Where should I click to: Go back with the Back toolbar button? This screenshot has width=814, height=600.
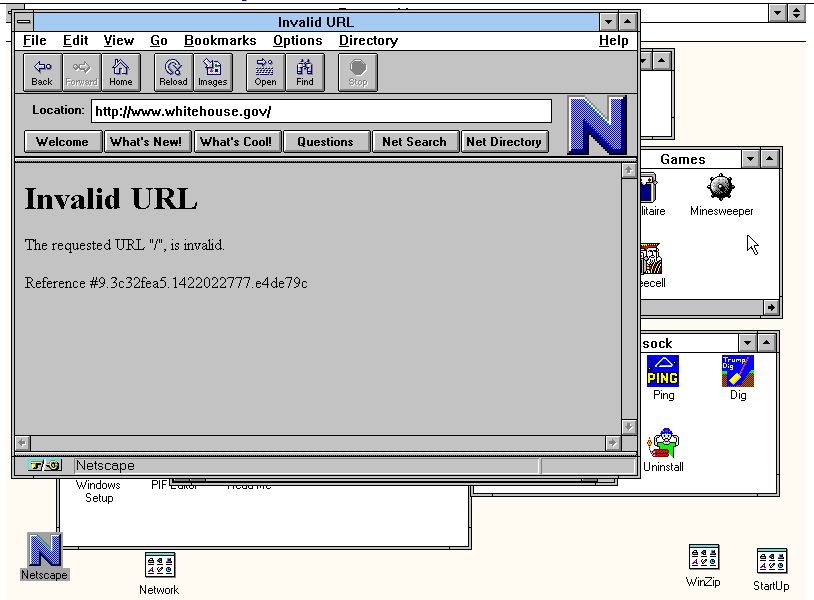pyautogui.click(x=42, y=72)
